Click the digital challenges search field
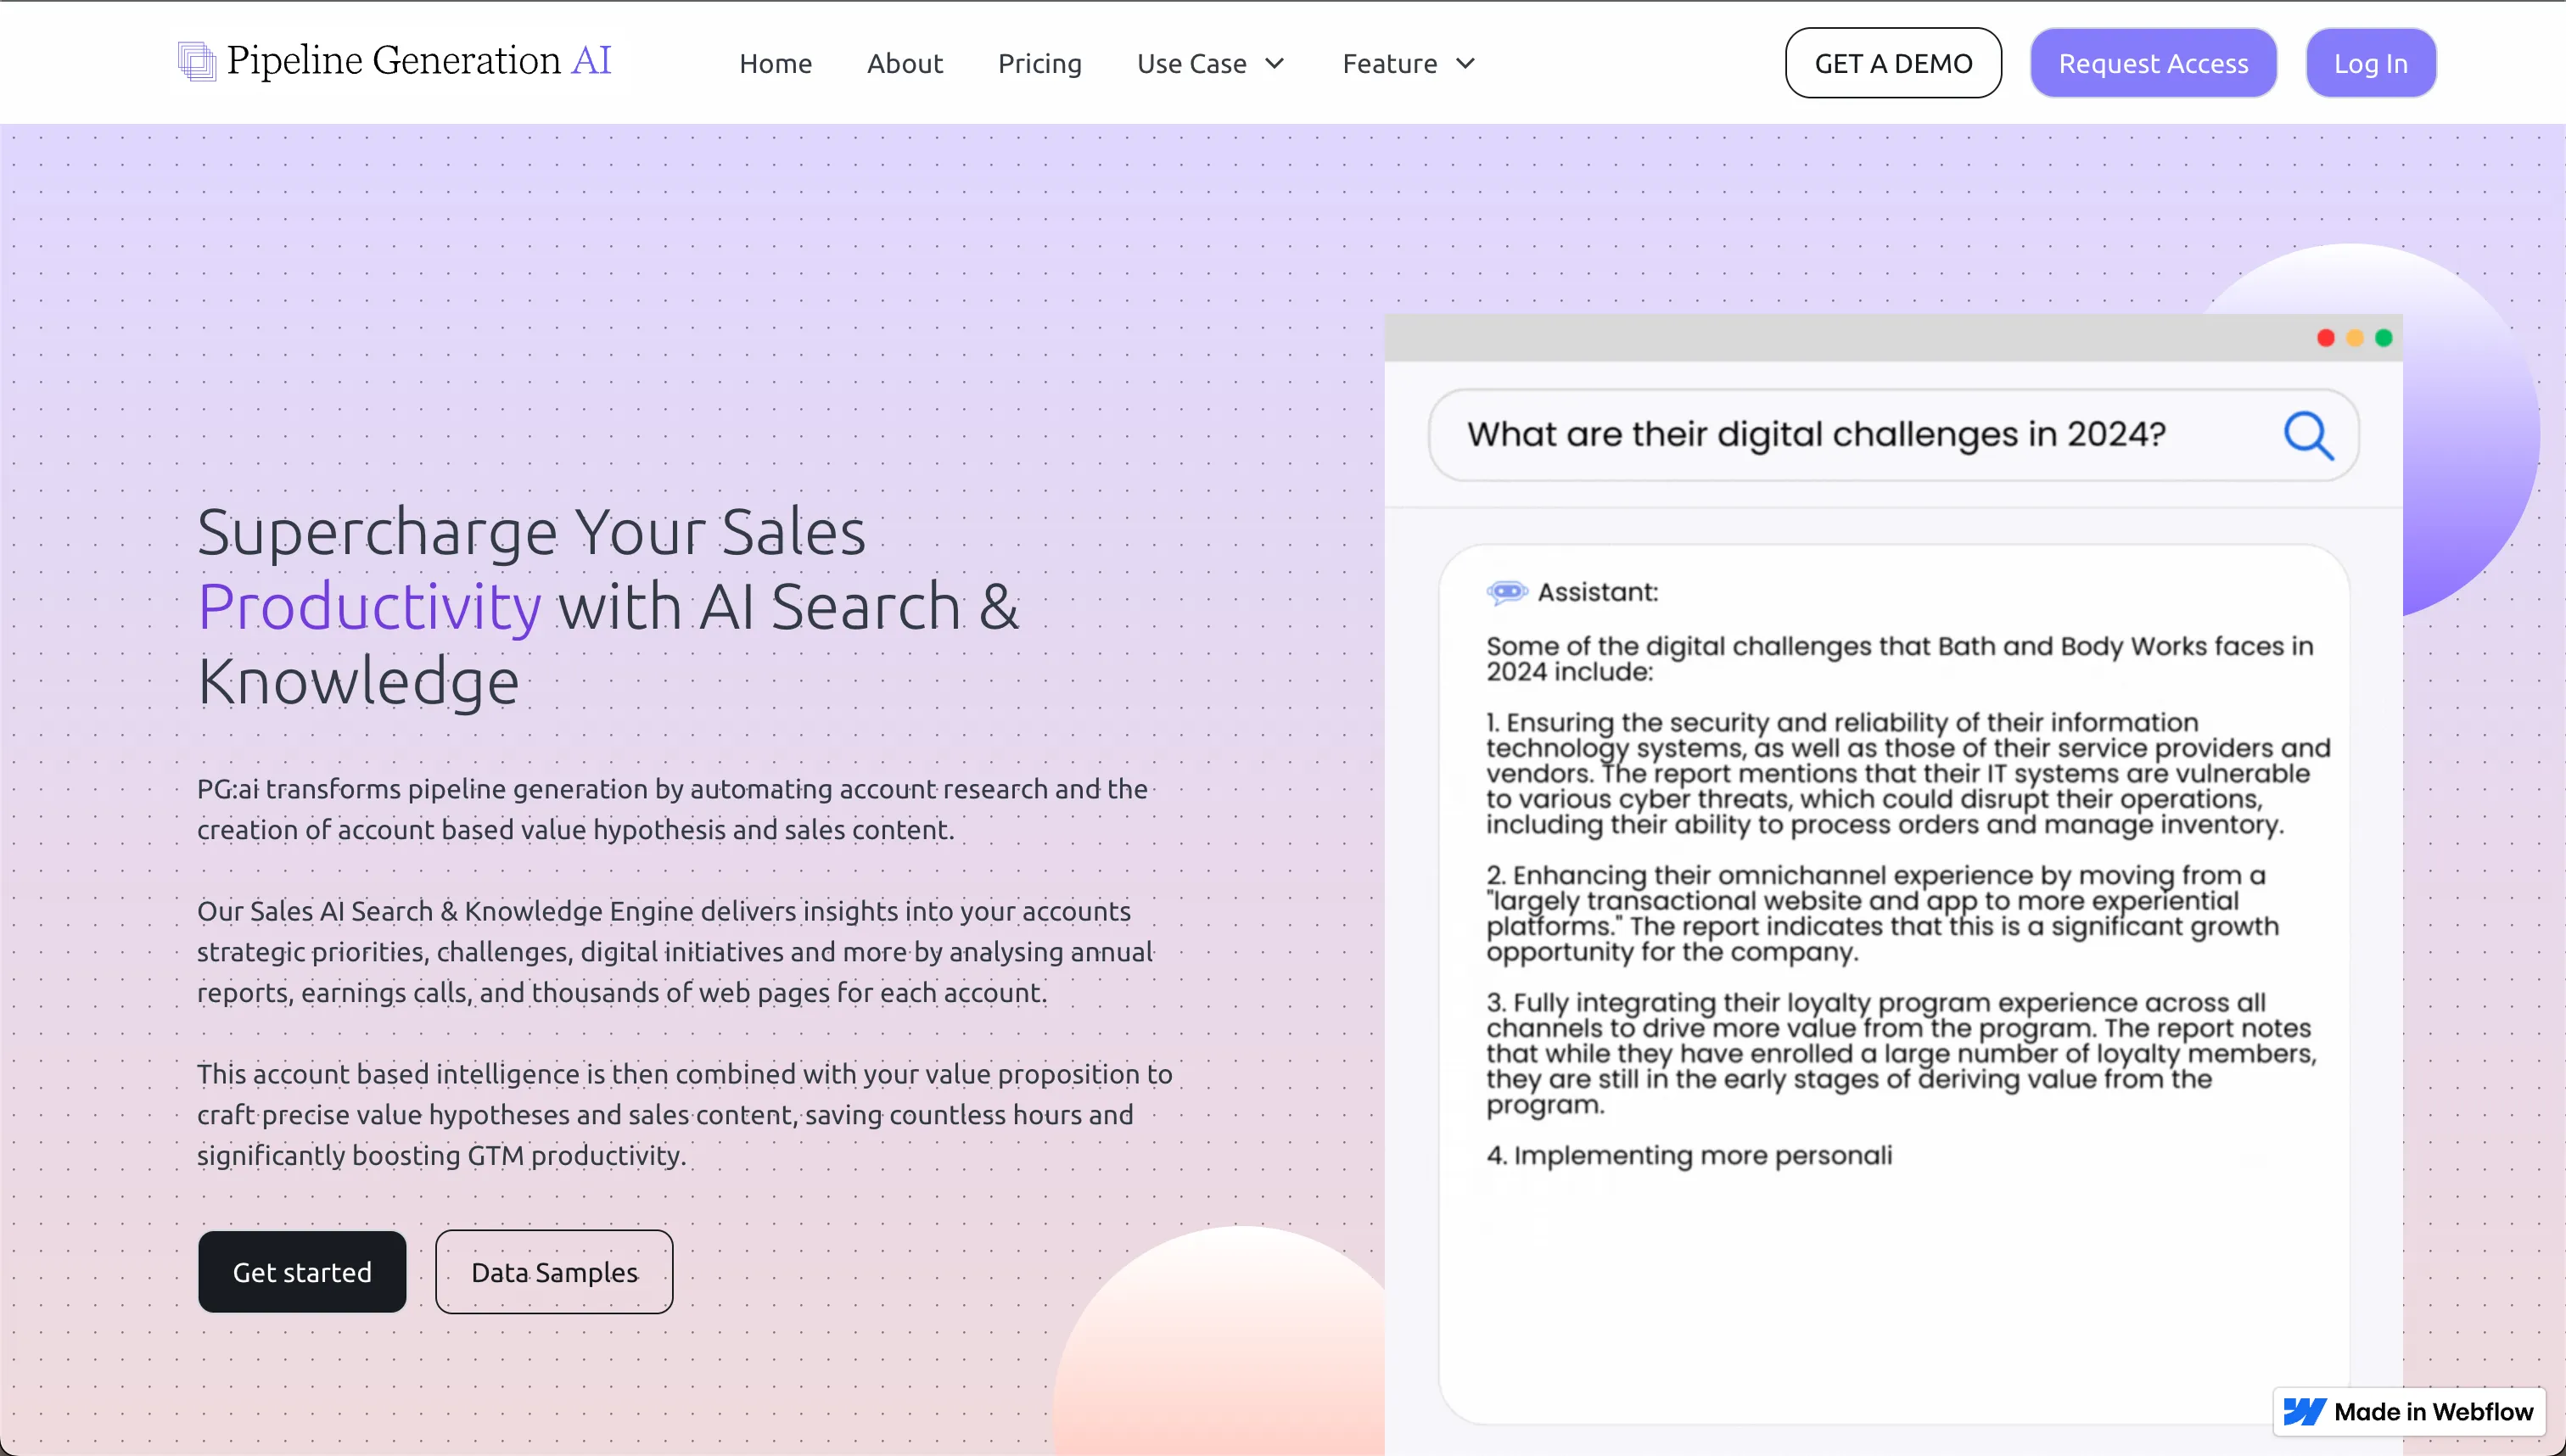This screenshot has height=1456, width=2566. click(x=1893, y=435)
